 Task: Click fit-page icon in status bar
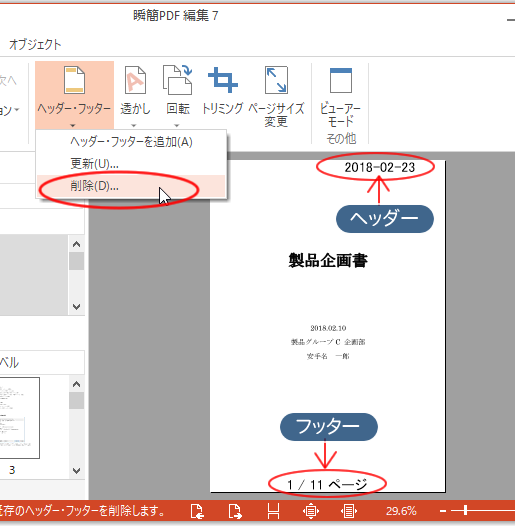(x=311, y=511)
